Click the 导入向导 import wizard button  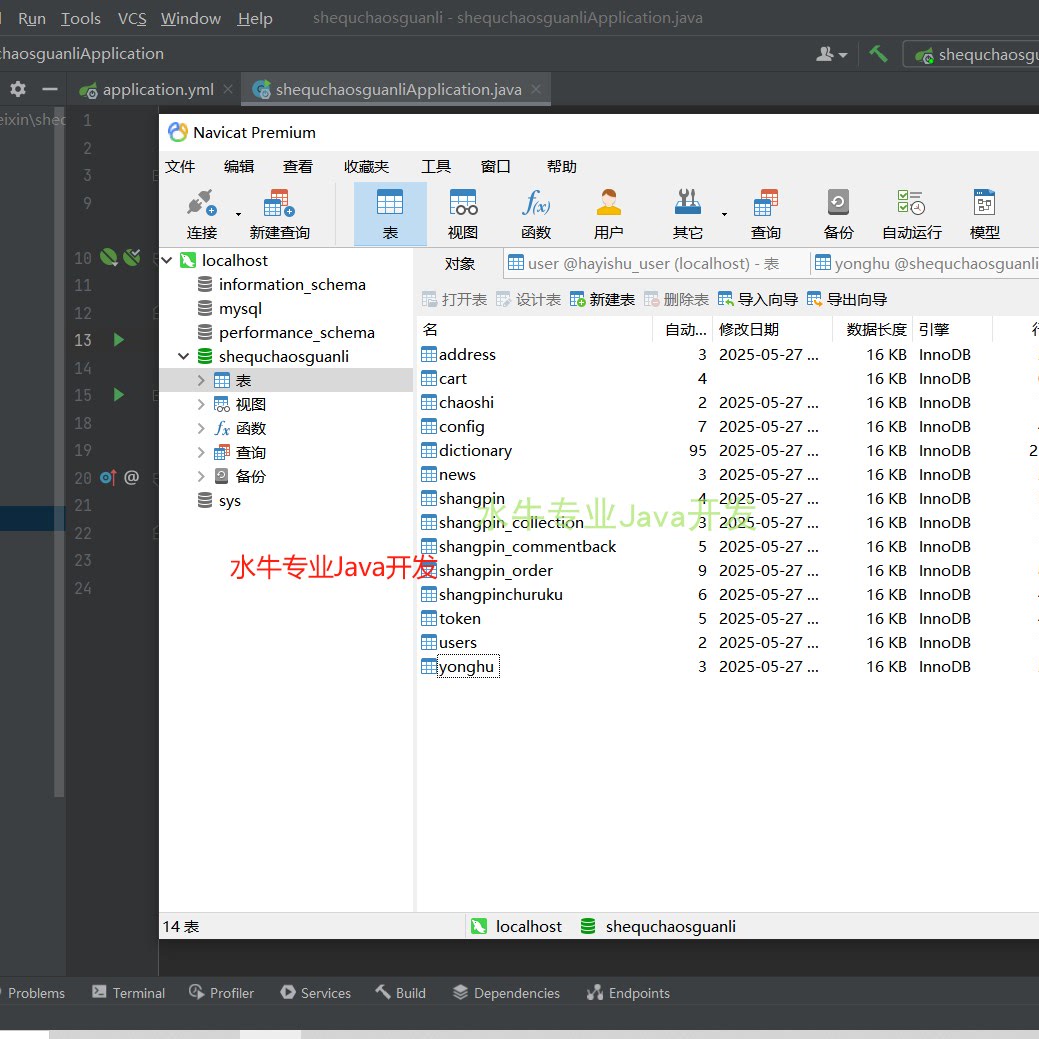click(757, 300)
